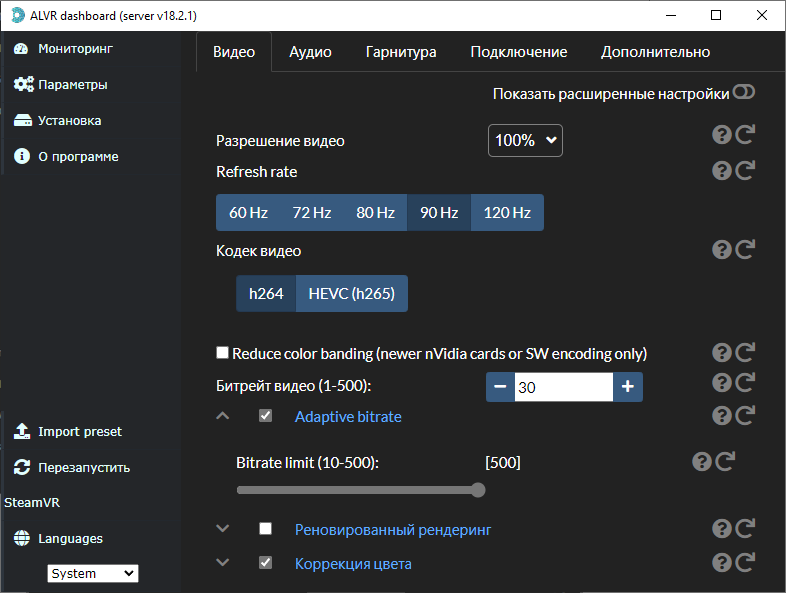Switch to the Аудио tab
Viewport: 786px width, 593px height.
click(310, 52)
